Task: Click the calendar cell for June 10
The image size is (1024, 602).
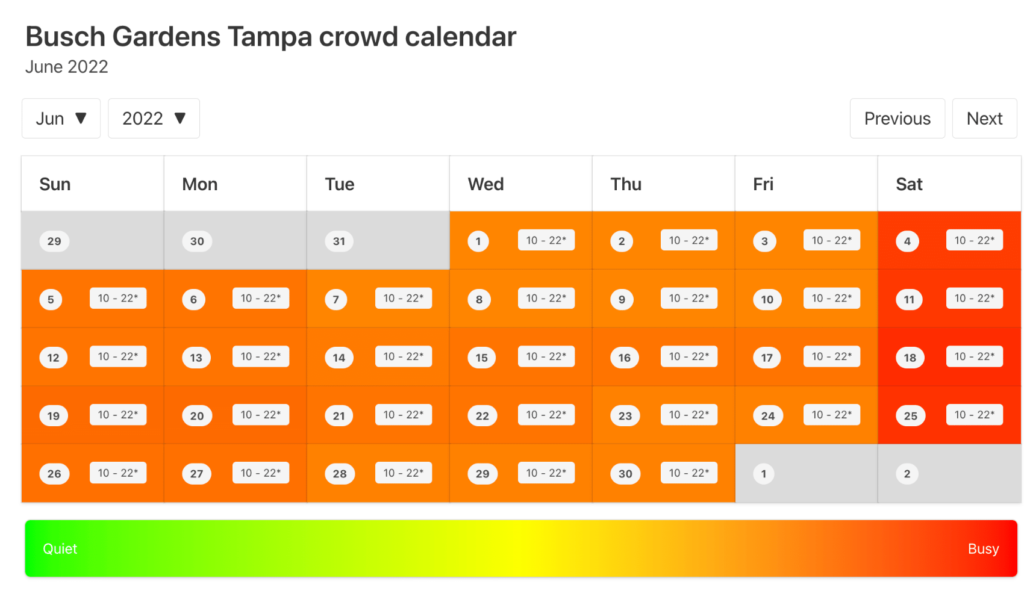Action: click(x=806, y=298)
